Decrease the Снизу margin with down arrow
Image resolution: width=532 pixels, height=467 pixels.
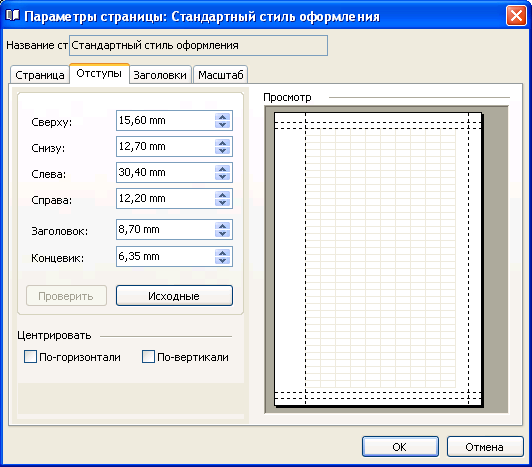(x=223, y=150)
